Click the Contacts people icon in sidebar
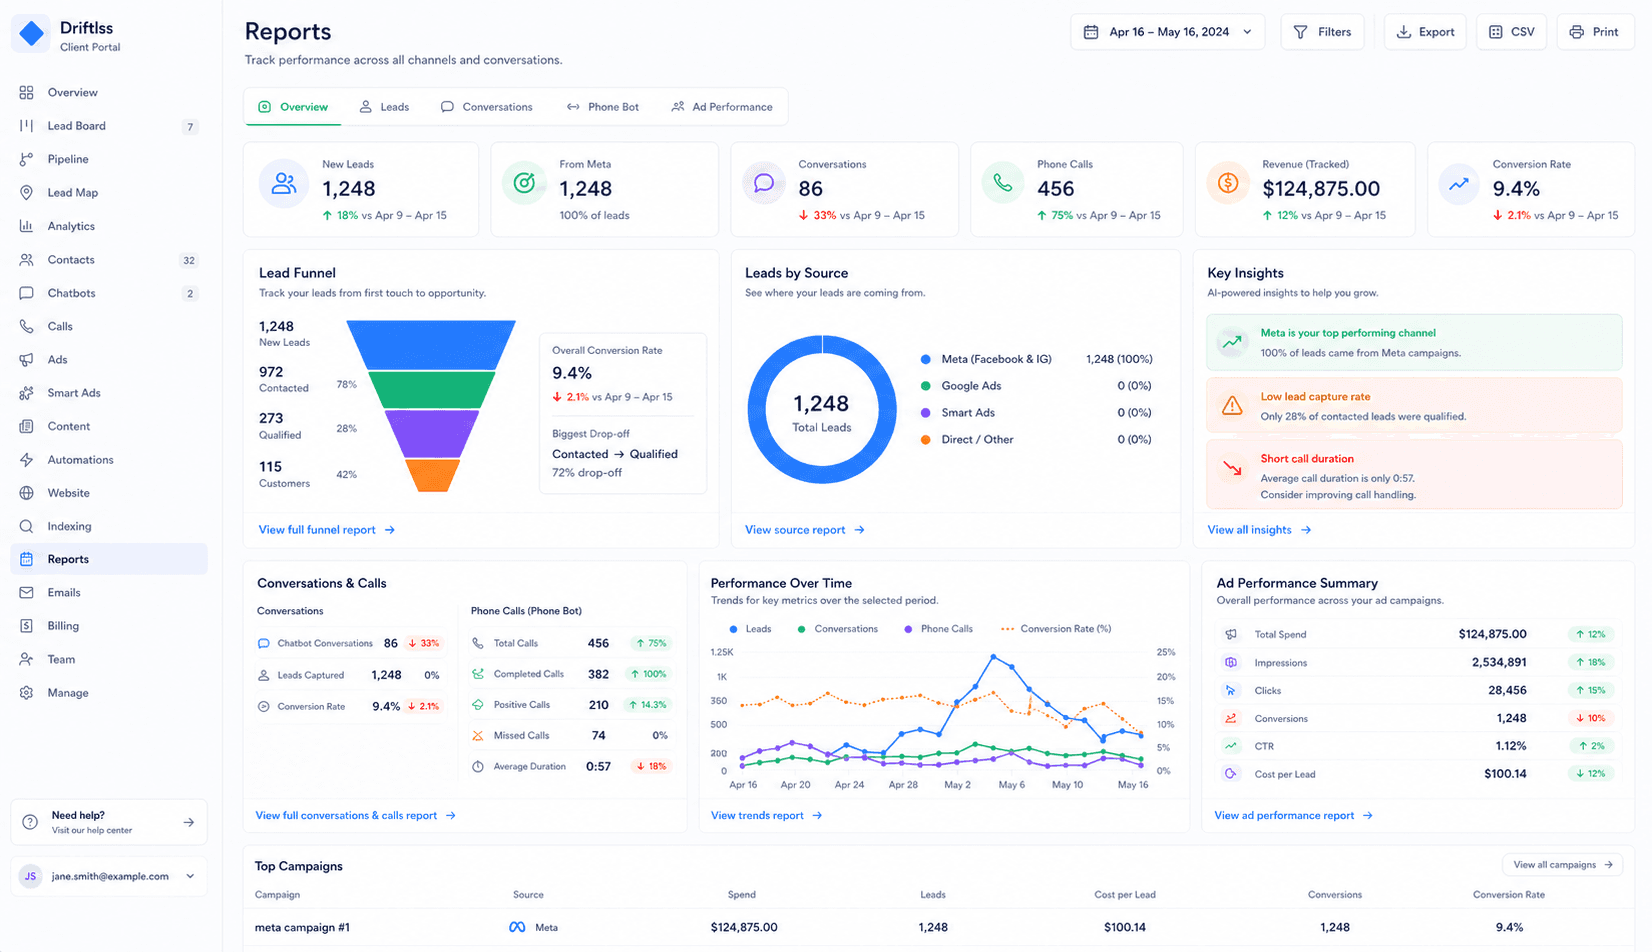This screenshot has width=1652, height=952. [x=27, y=259]
